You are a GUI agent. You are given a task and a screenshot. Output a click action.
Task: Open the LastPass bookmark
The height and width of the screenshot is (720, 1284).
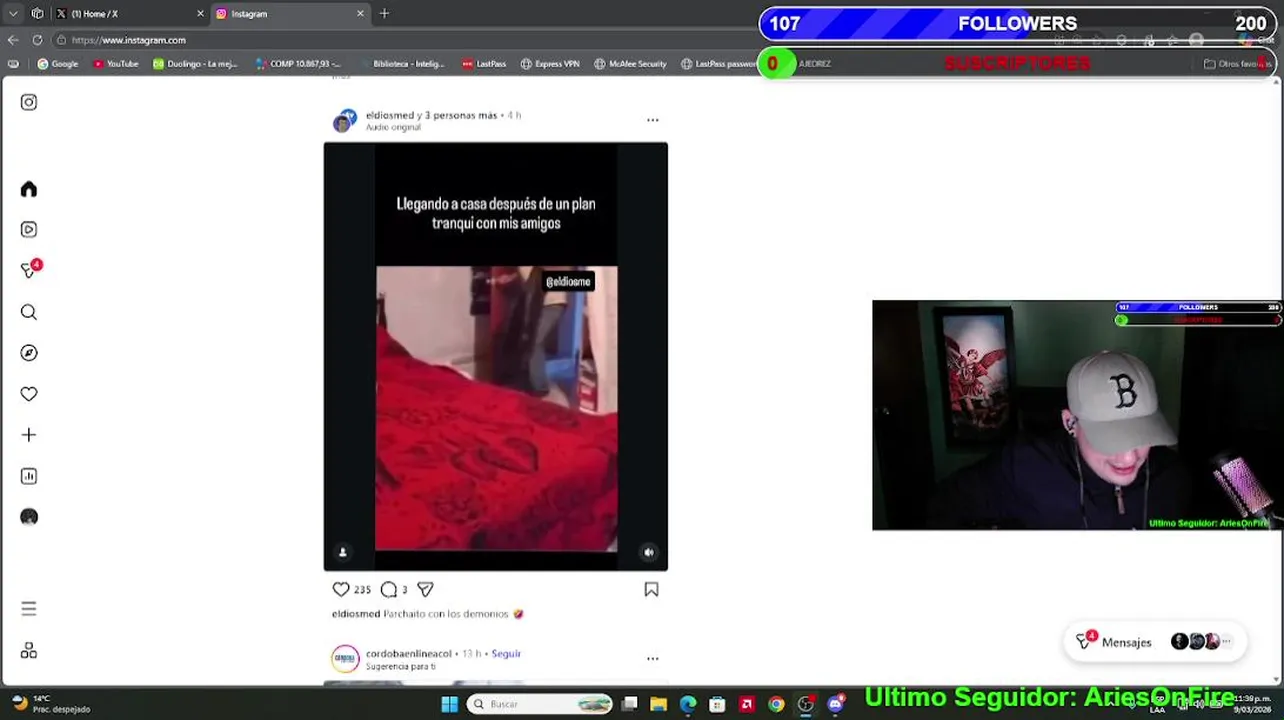(x=484, y=64)
